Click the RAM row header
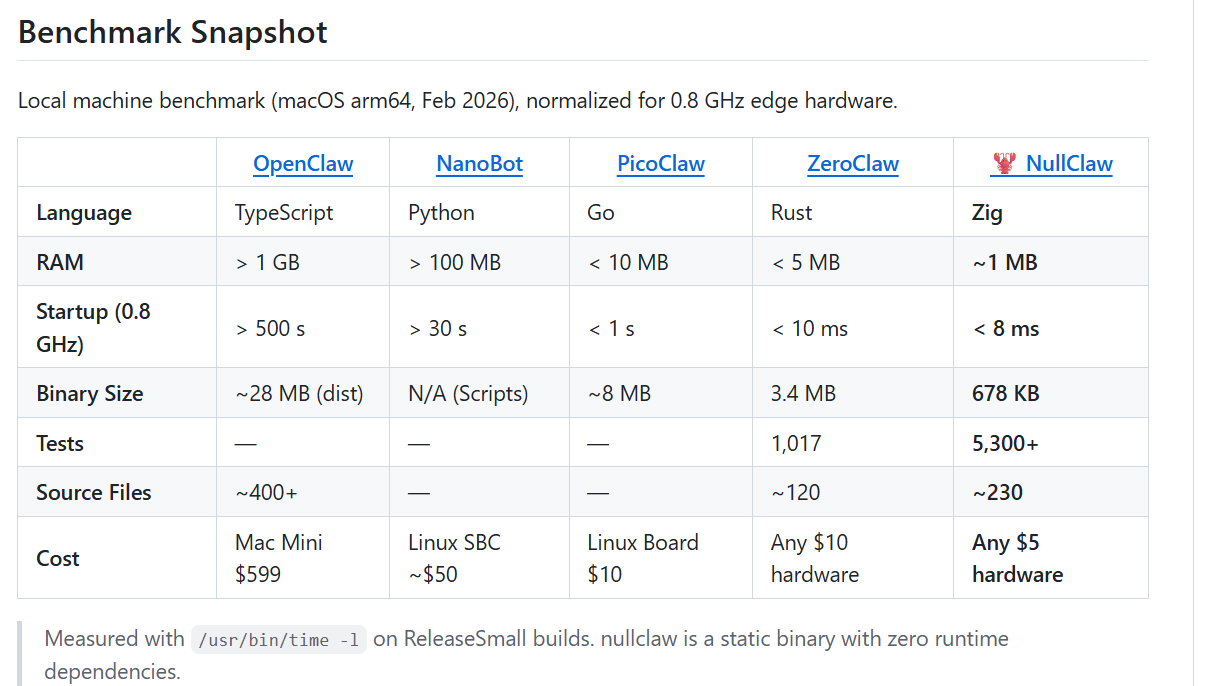The height and width of the screenshot is (686, 1222). [x=60, y=262]
